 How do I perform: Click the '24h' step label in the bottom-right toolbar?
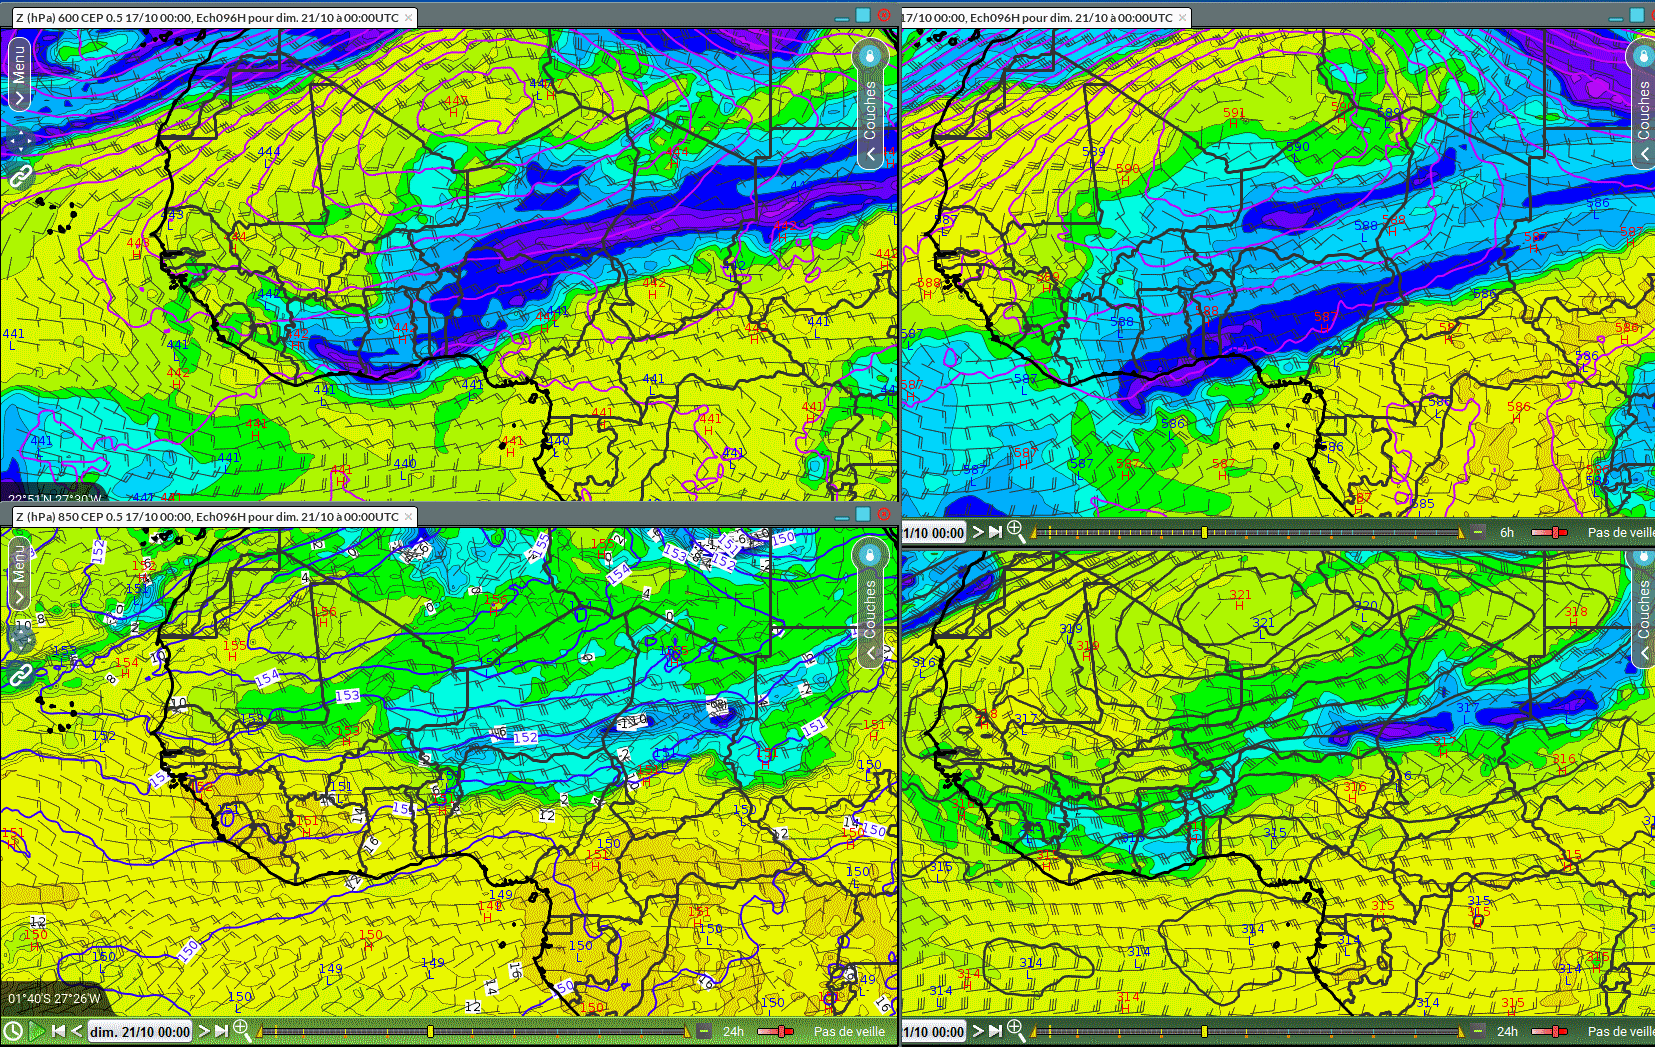point(1507,1032)
